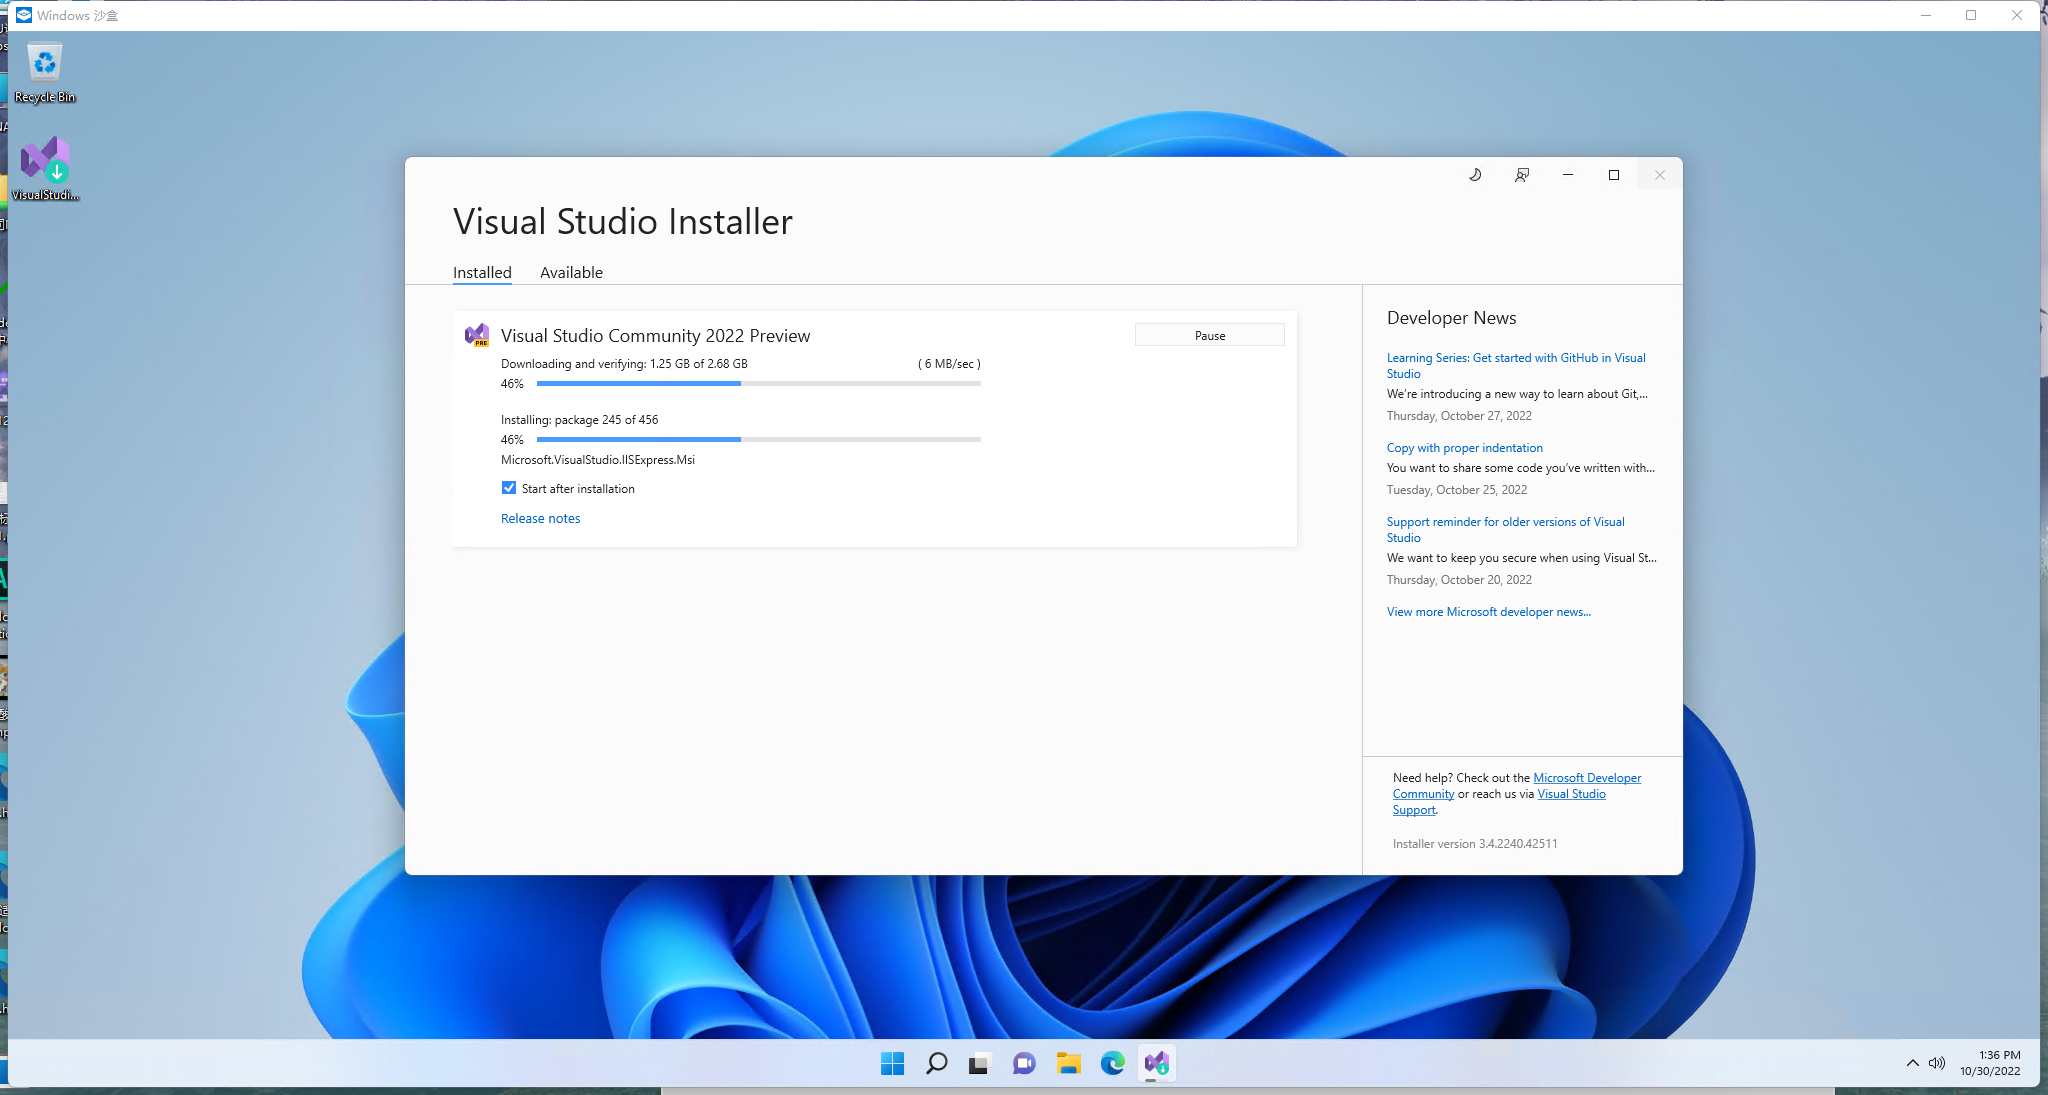Image resolution: width=2048 pixels, height=1095 pixels.
Task: Click the provide feedback icon
Action: [1521, 175]
